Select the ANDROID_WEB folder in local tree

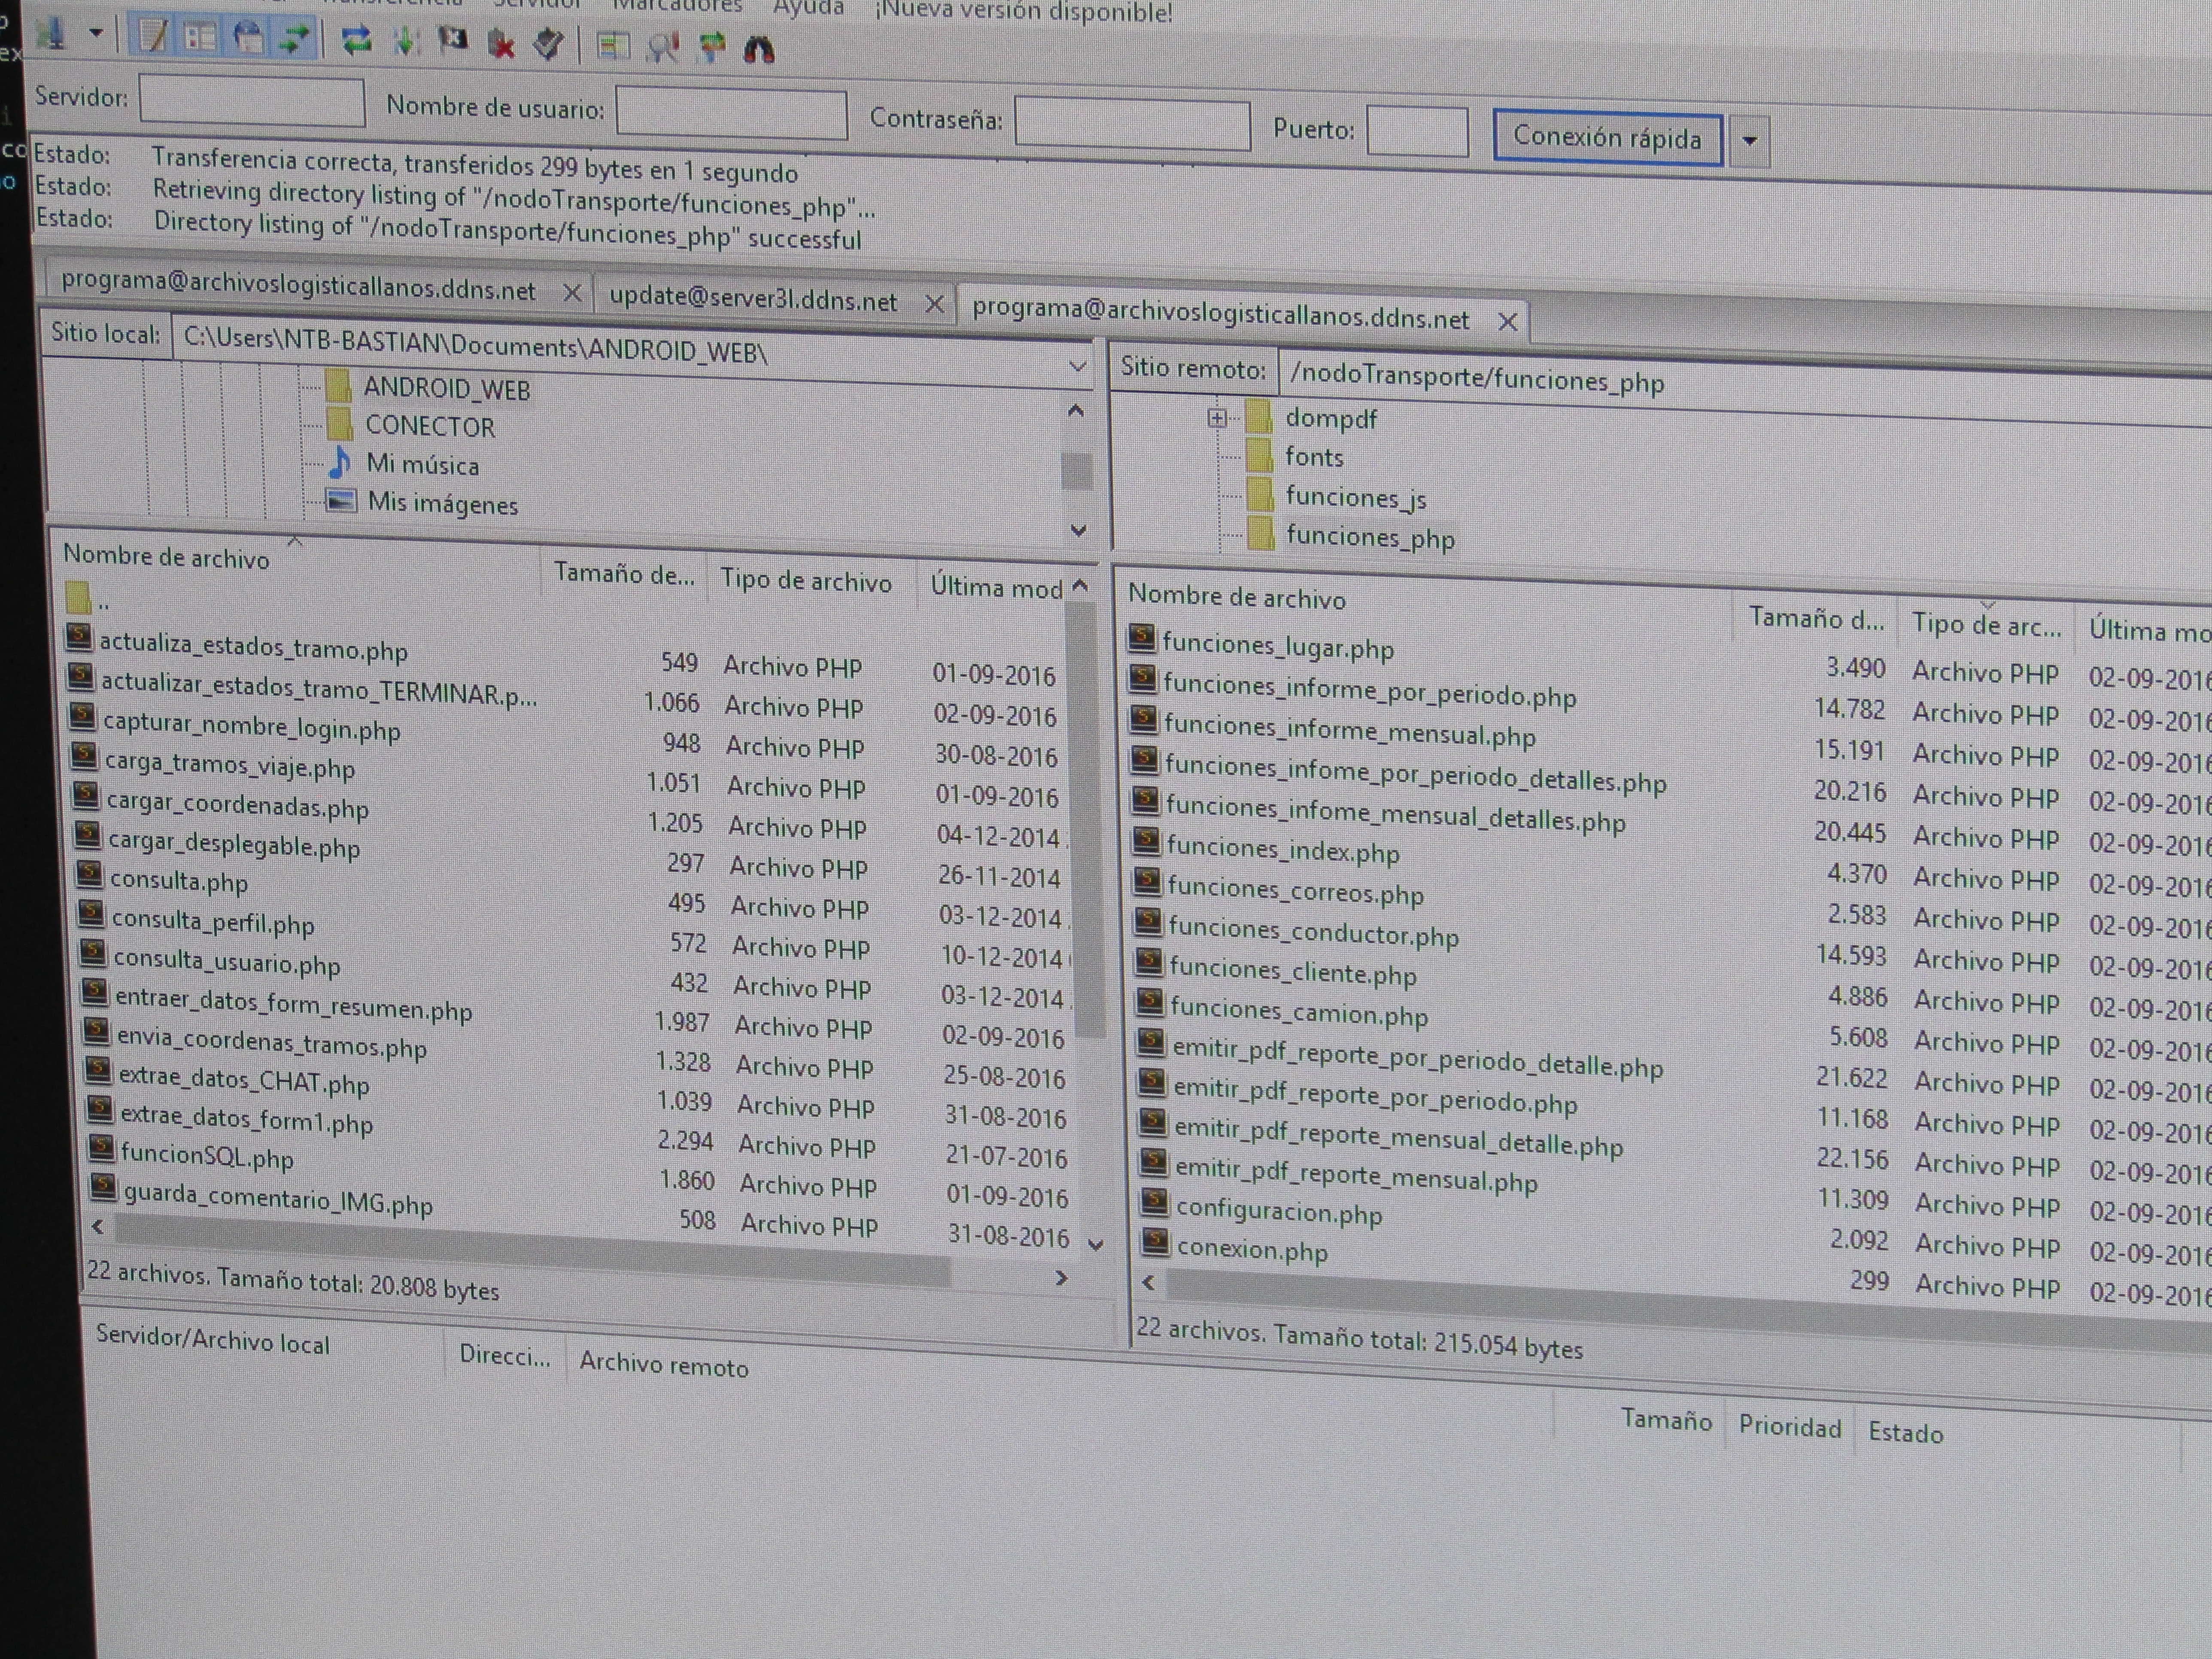446,389
